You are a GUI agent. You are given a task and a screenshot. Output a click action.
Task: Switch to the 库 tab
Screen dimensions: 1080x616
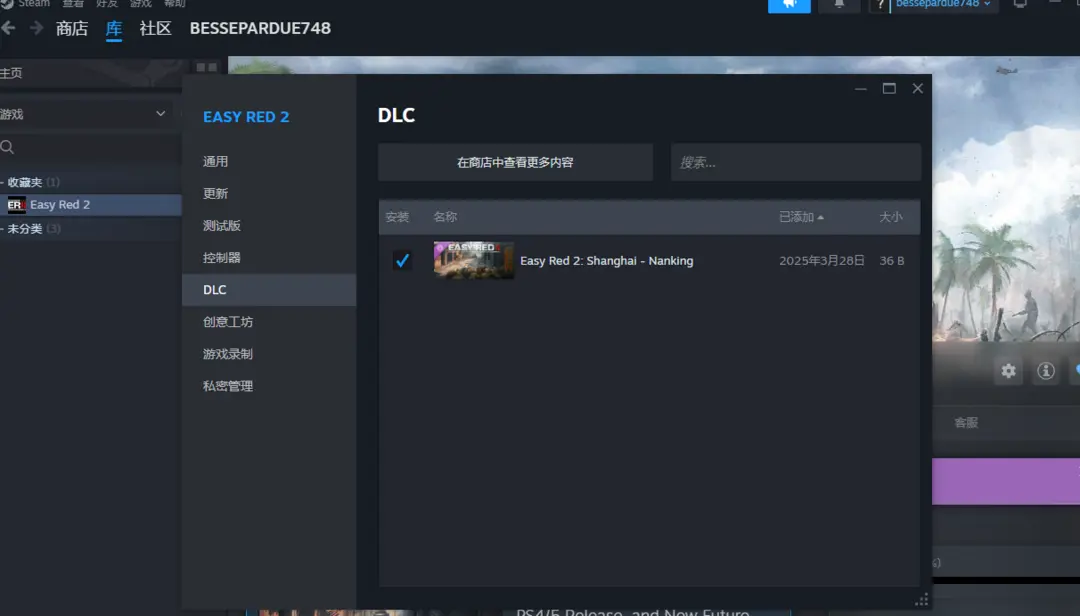(114, 28)
